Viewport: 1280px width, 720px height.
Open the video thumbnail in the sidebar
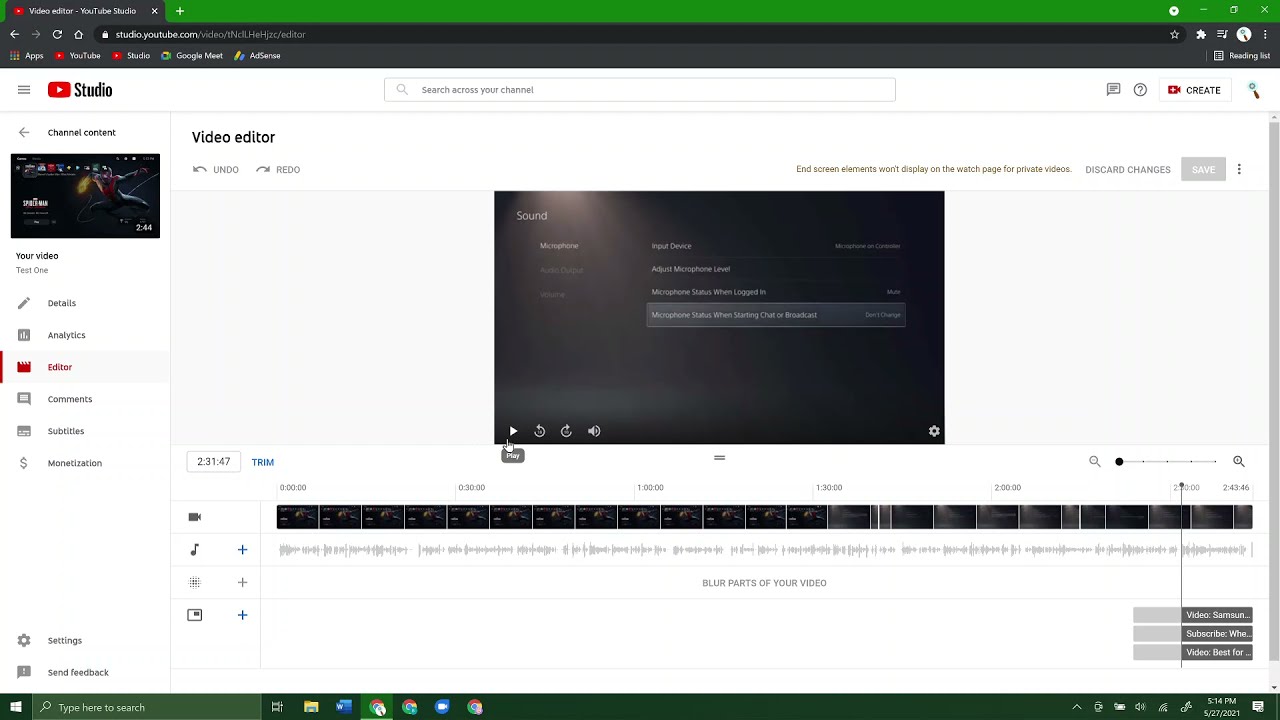(x=85, y=196)
